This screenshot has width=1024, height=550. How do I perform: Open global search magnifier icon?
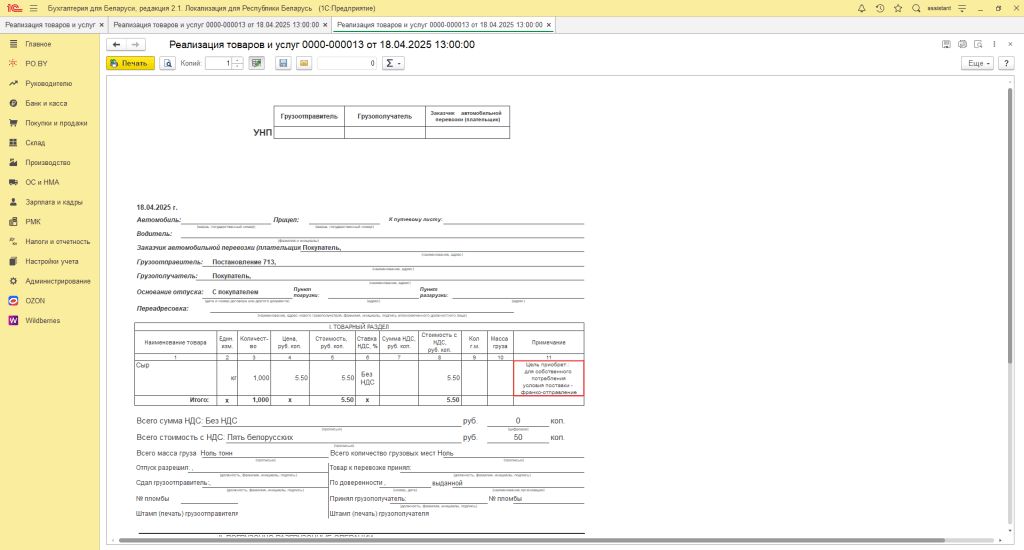tap(916, 8)
